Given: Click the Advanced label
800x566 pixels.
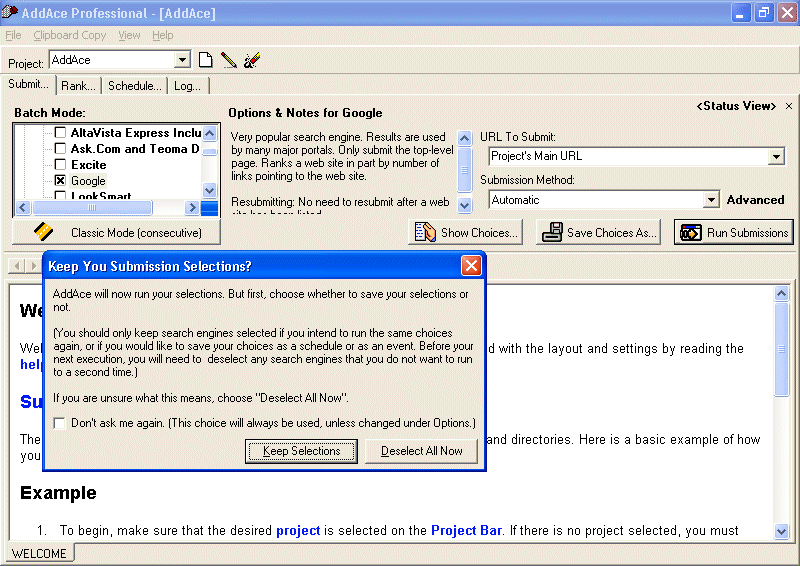Looking at the screenshot, I should 755,200.
